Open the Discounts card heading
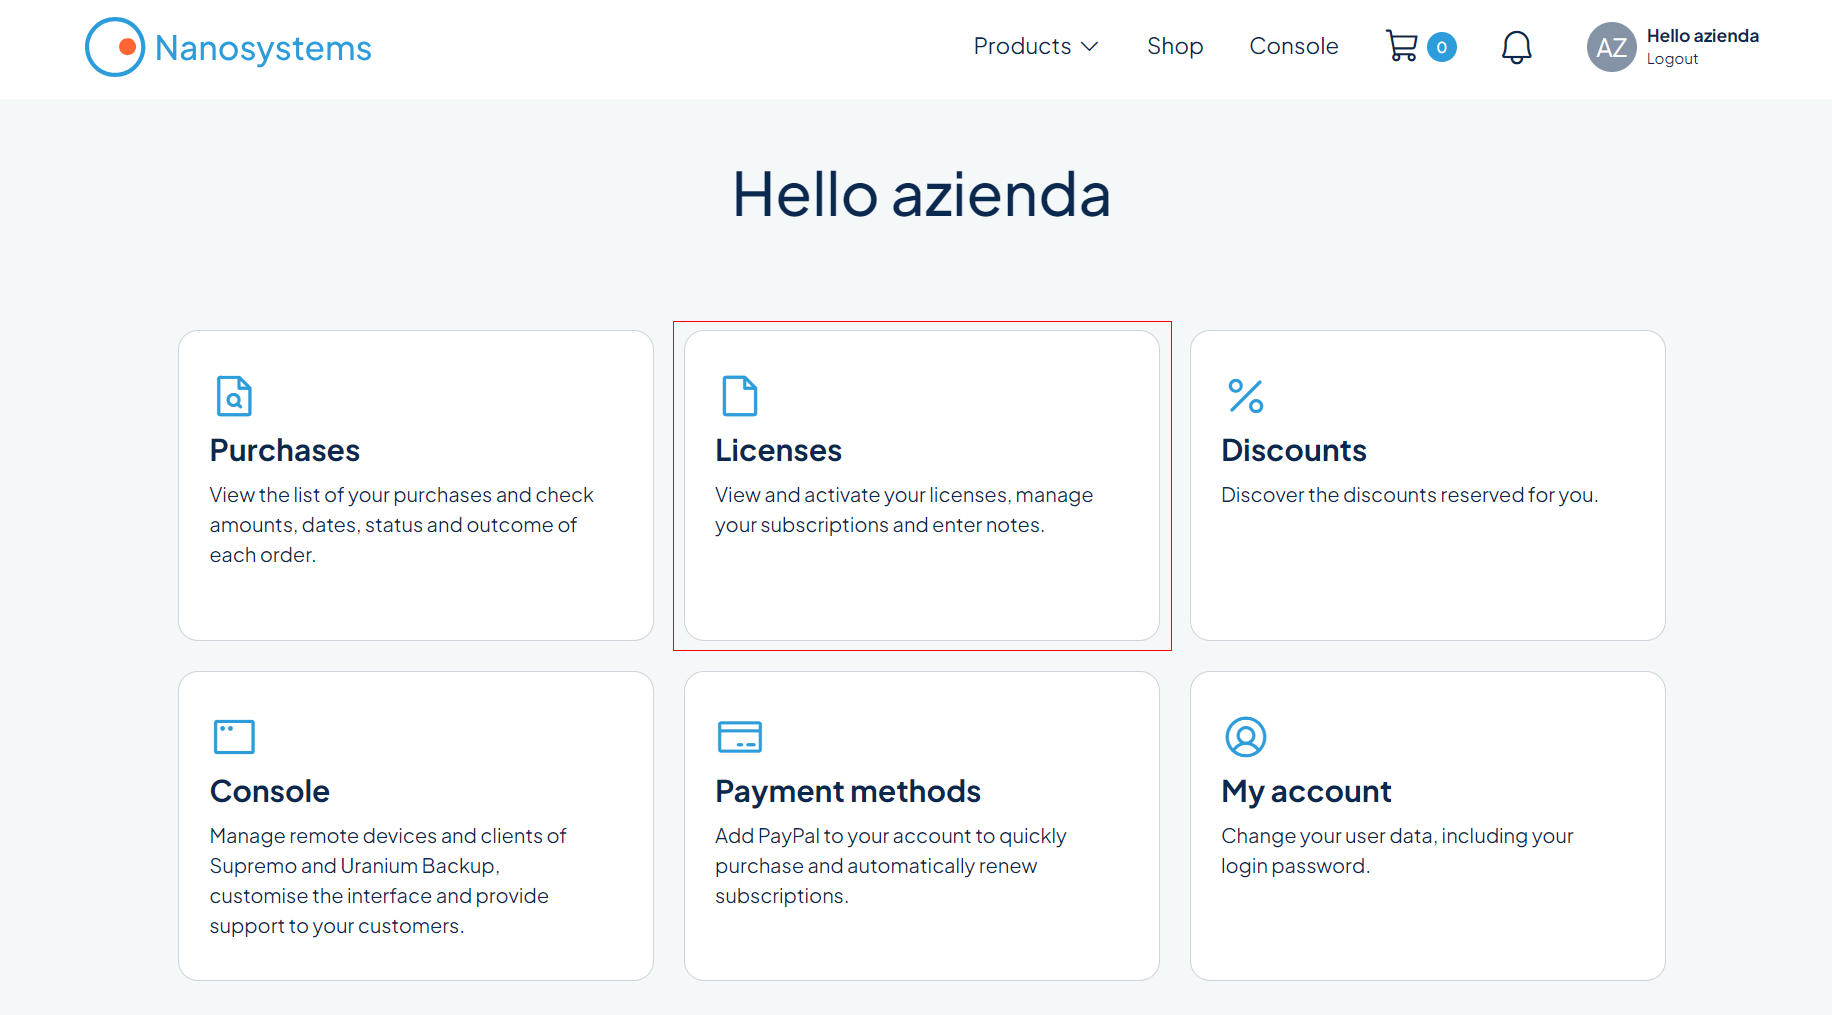This screenshot has width=1832, height=1015. click(1294, 450)
